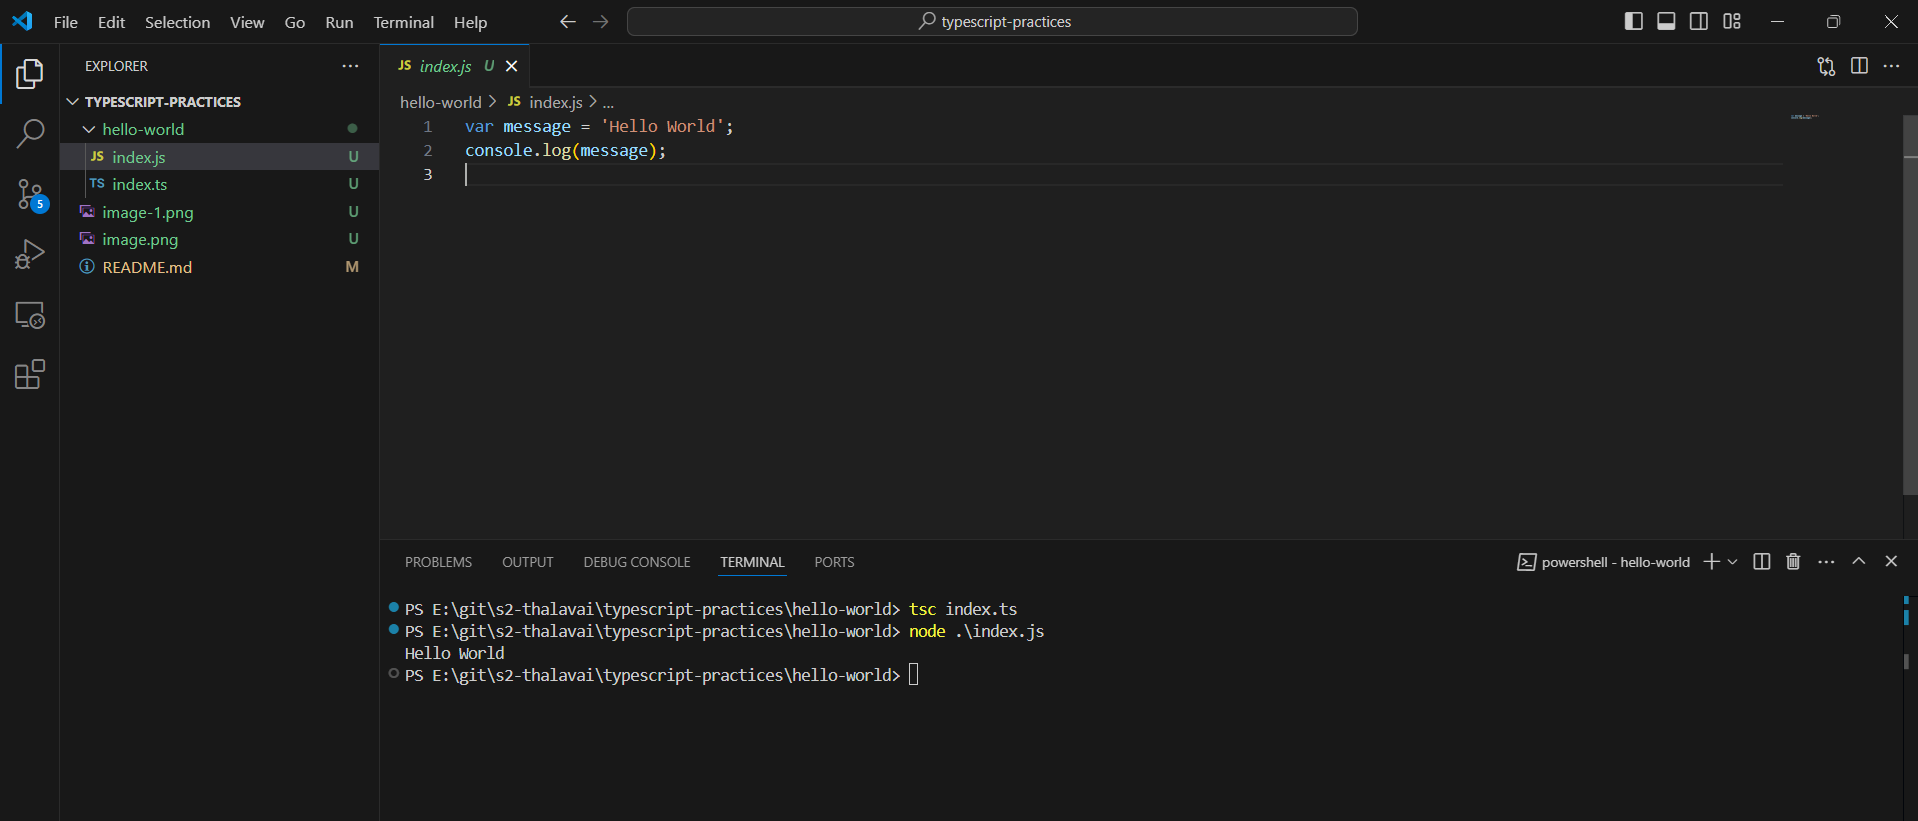Toggle the bottom panel visibility
1918x821 pixels.
(1666, 21)
